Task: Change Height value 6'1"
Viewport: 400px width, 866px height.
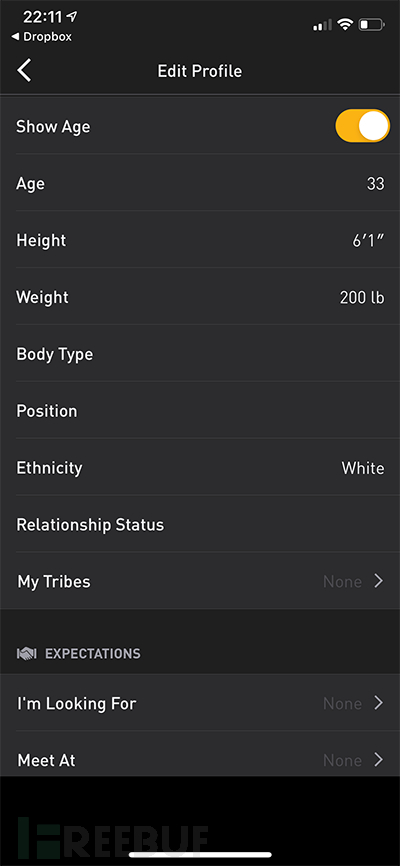Action: pos(369,241)
